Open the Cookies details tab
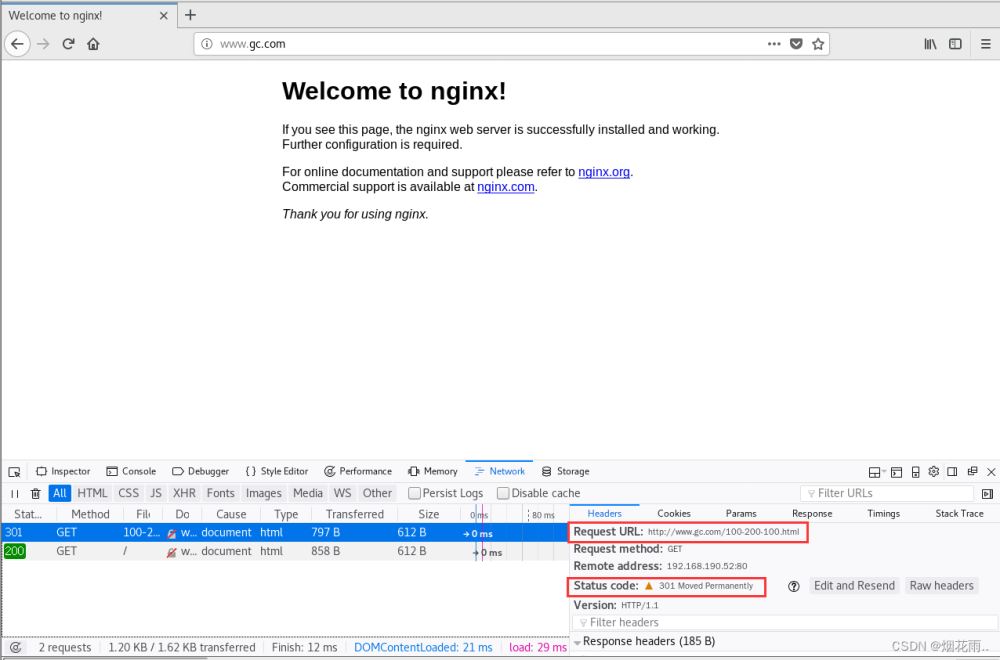1000x660 pixels. [673, 513]
